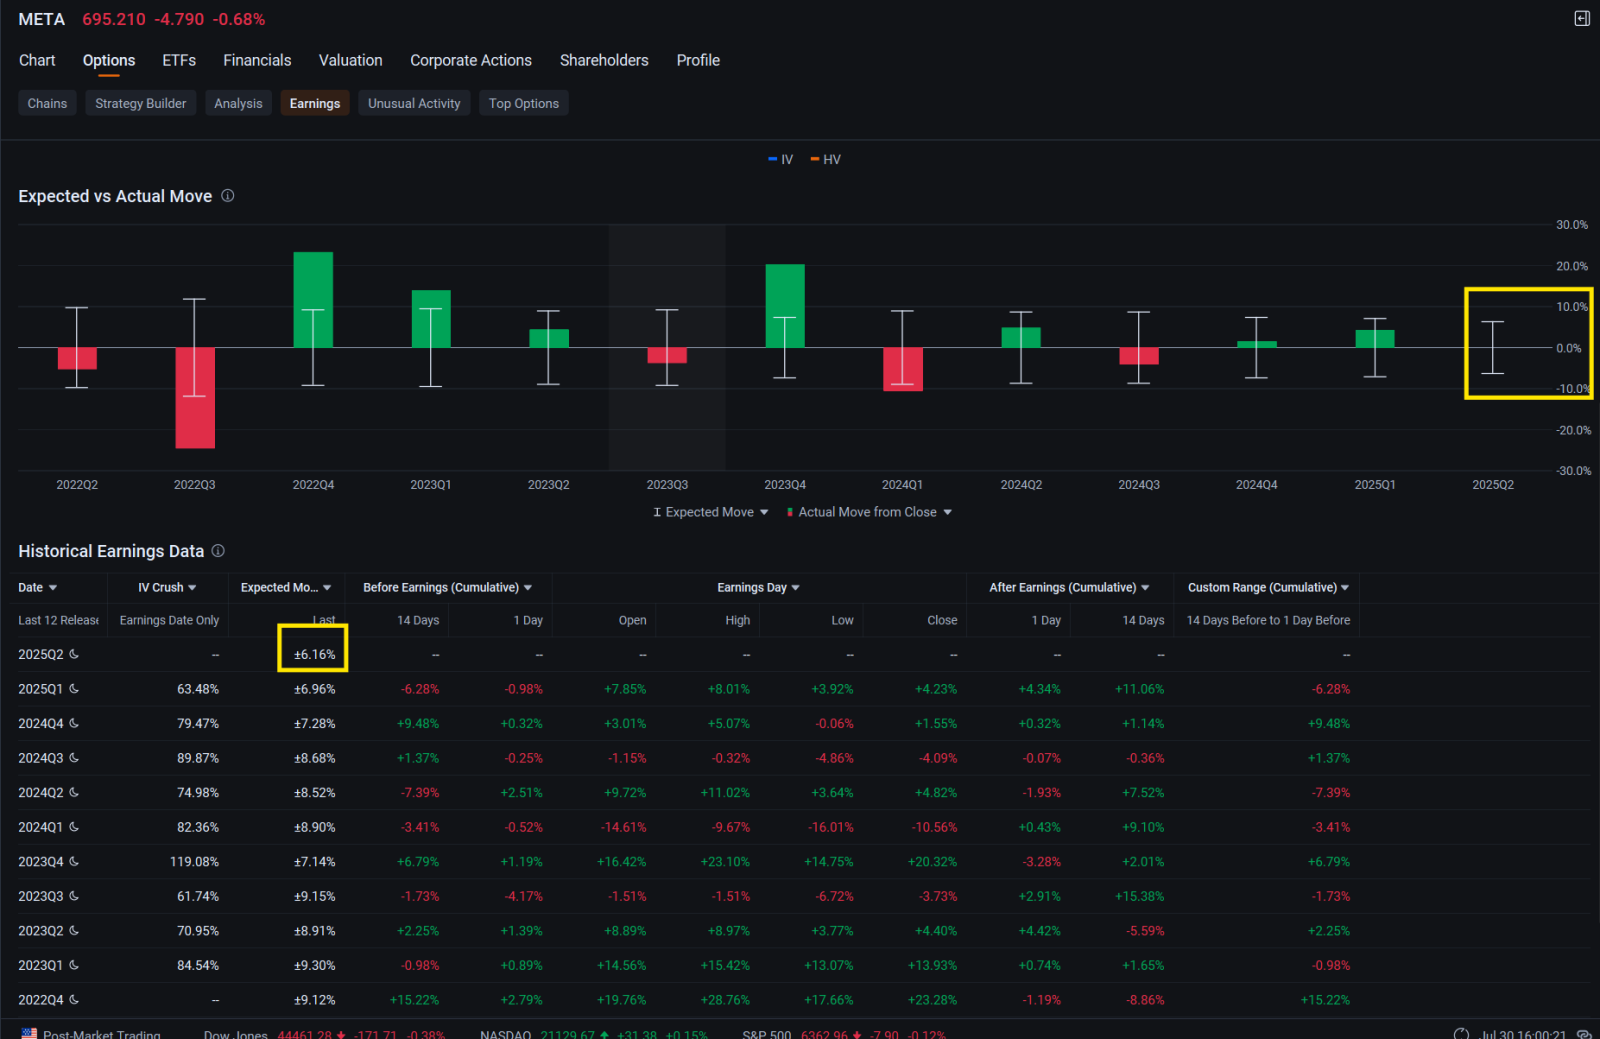This screenshot has width=1600, height=1039.
Task: Click the panel collapse icon at top right
Action: pos(1582,19)
